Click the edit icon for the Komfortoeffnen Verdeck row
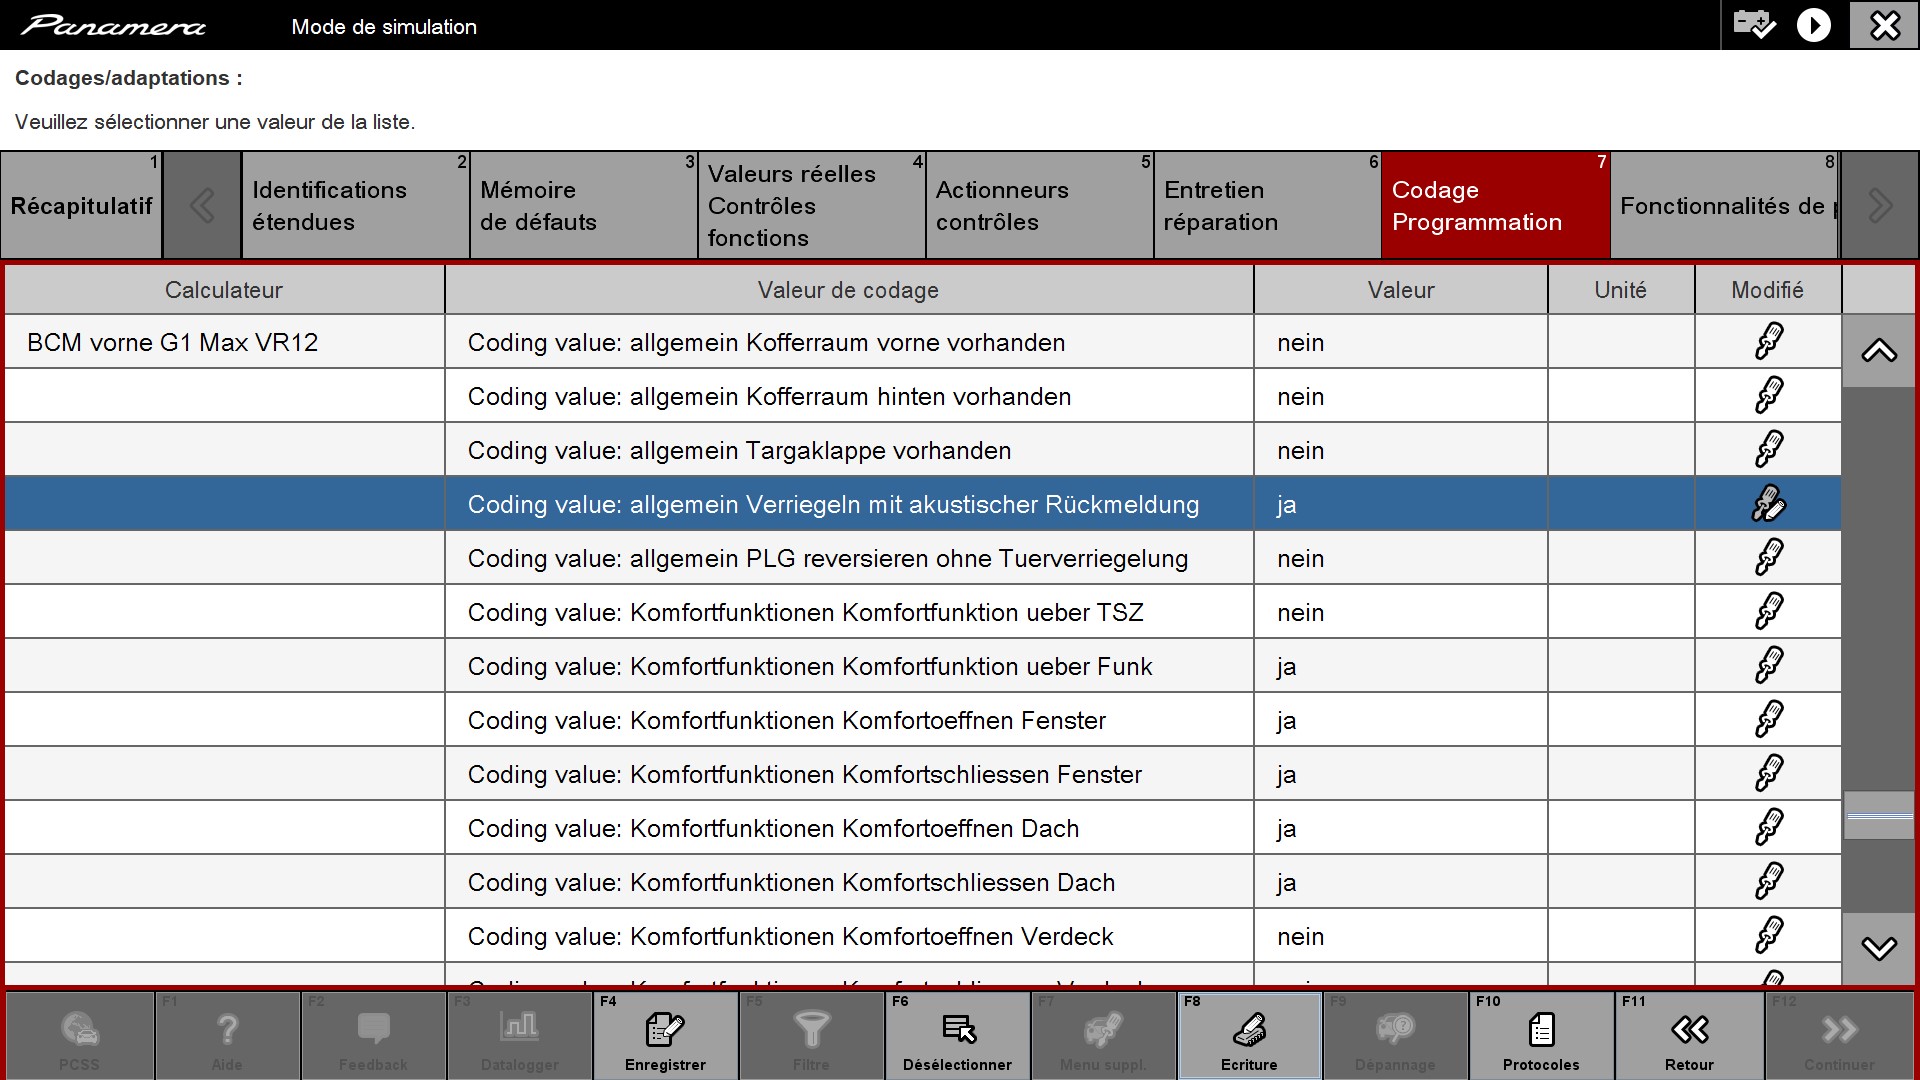 coord(1768,936)
